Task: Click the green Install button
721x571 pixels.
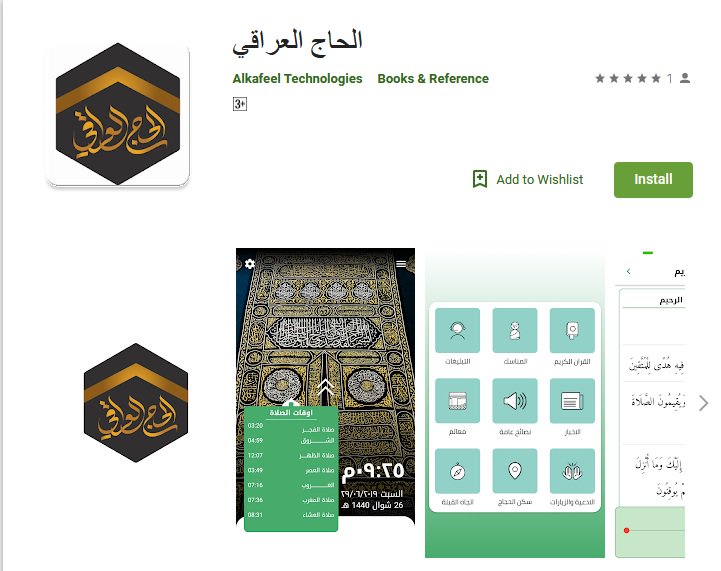Action: click(653, 180)
